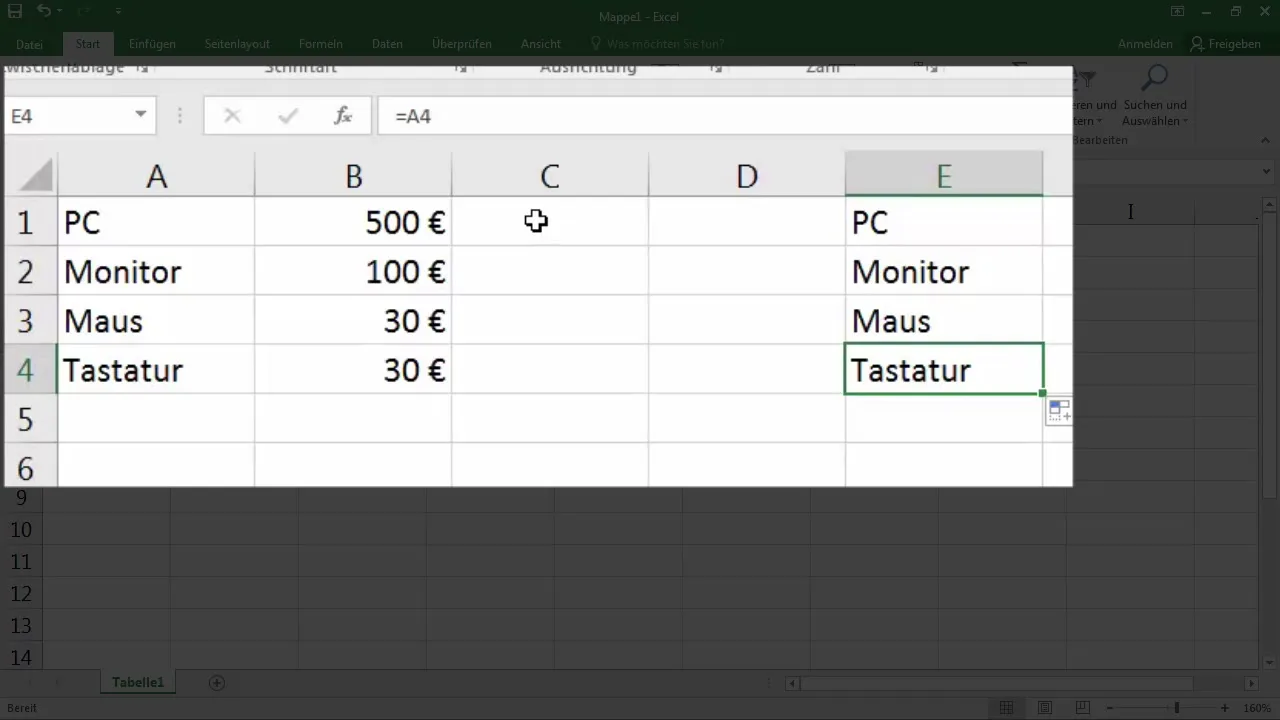Collapse the ribbon with the arrow
The width and height of the screenshot is (1280, 720).
(x=1266, y=142)
